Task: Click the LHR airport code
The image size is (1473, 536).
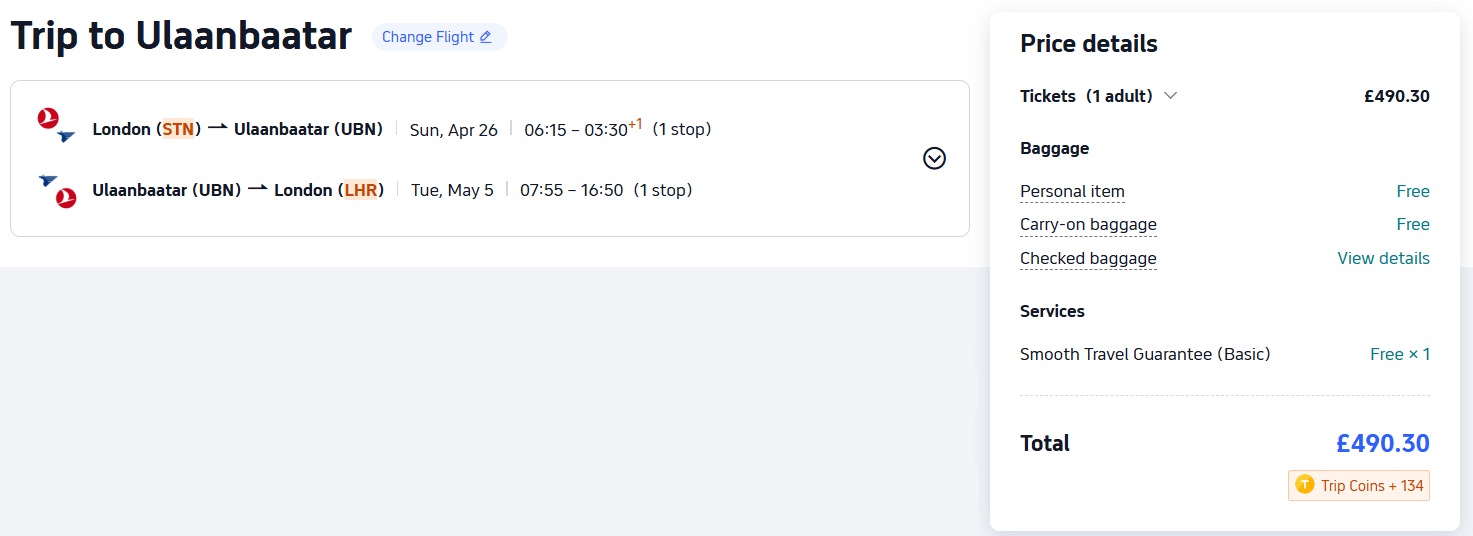Action: tap(361, 190)
